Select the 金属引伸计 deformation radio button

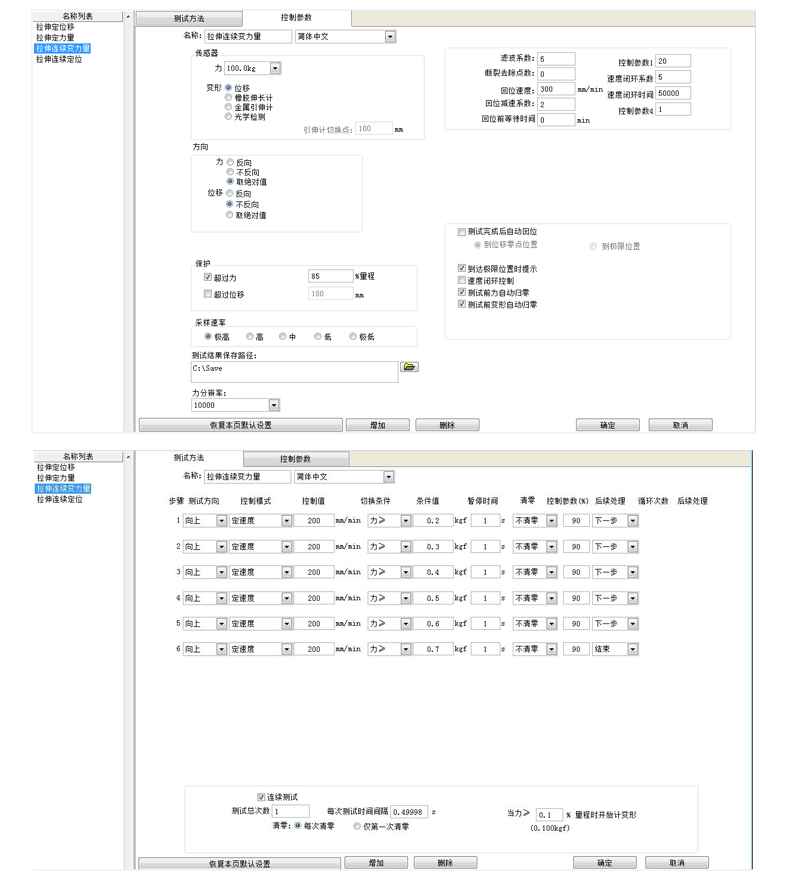[x=230, y=107]
